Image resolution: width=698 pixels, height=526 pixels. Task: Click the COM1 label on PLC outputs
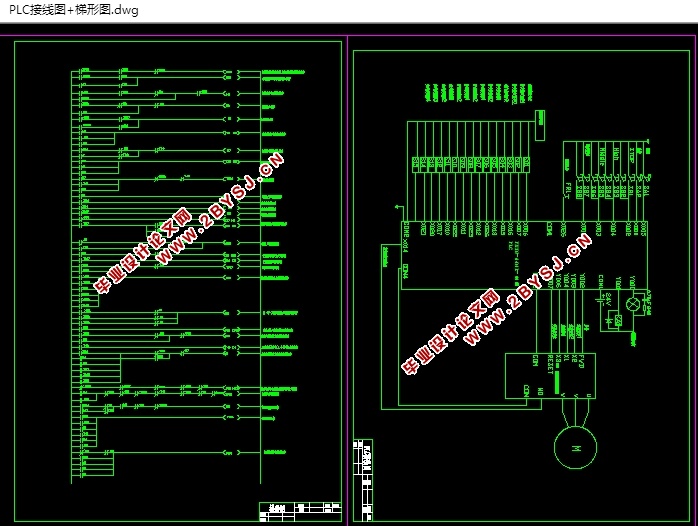click(601, 281)
